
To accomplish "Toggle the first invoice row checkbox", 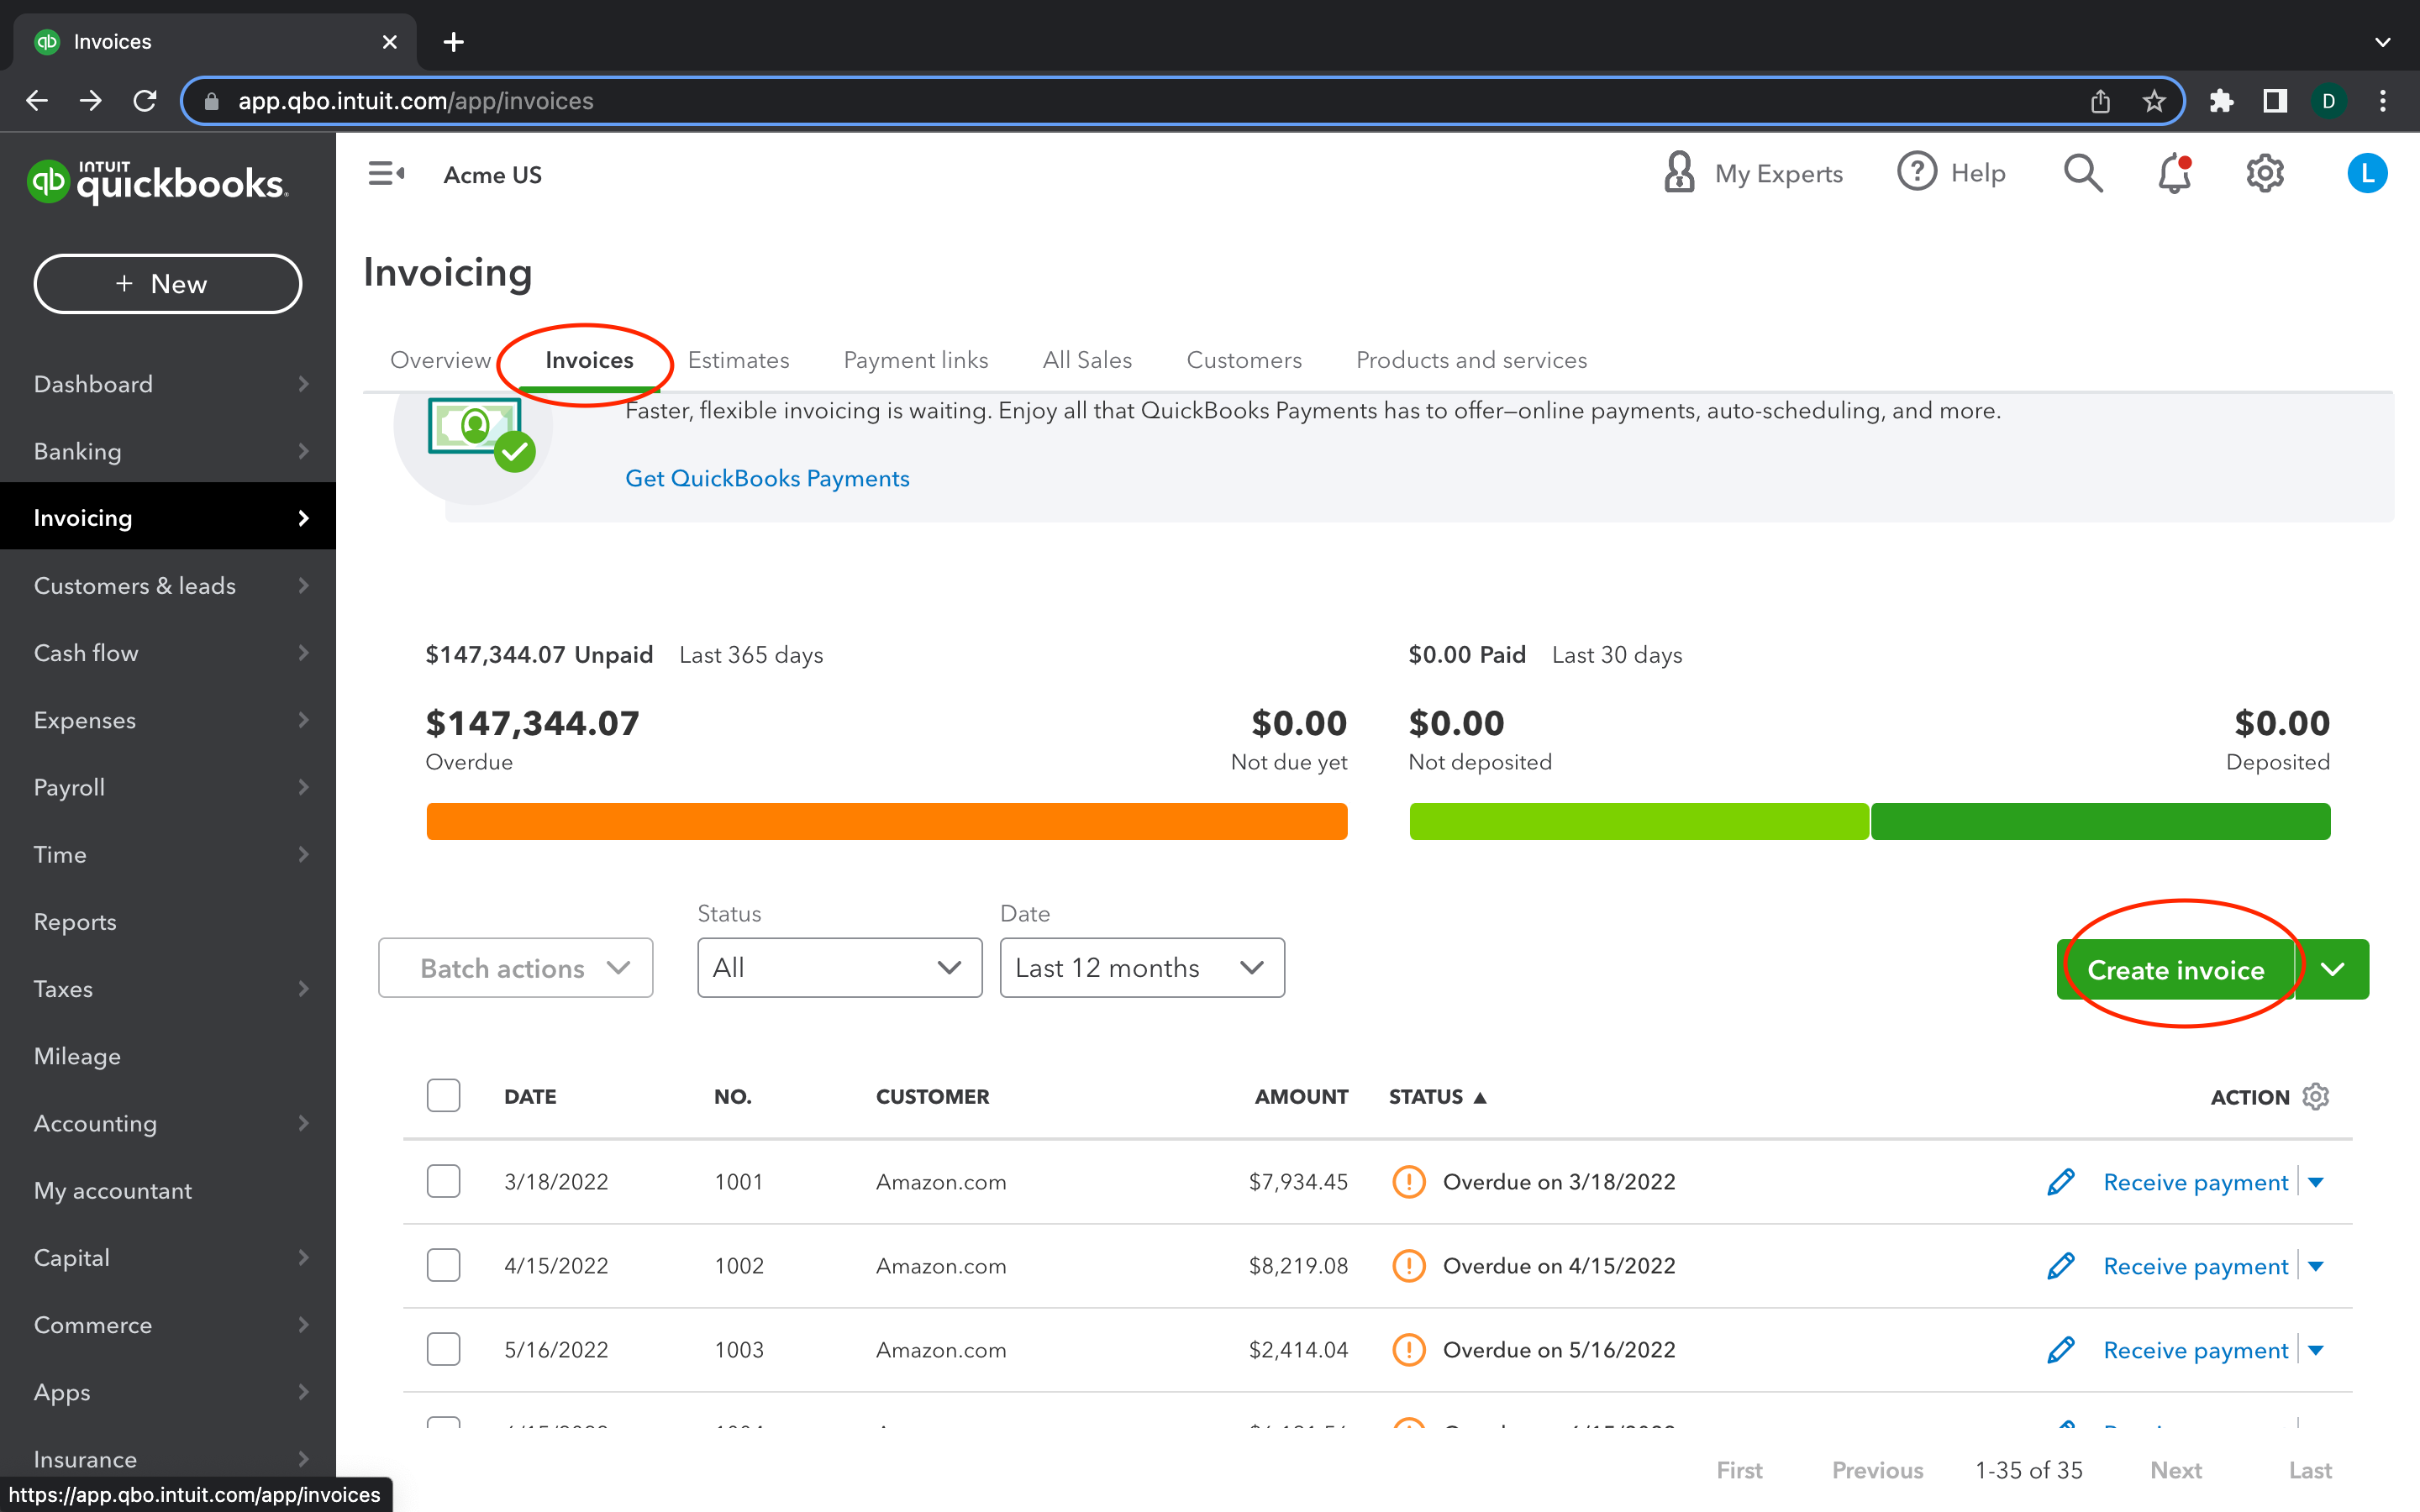I will (445, 1181).
